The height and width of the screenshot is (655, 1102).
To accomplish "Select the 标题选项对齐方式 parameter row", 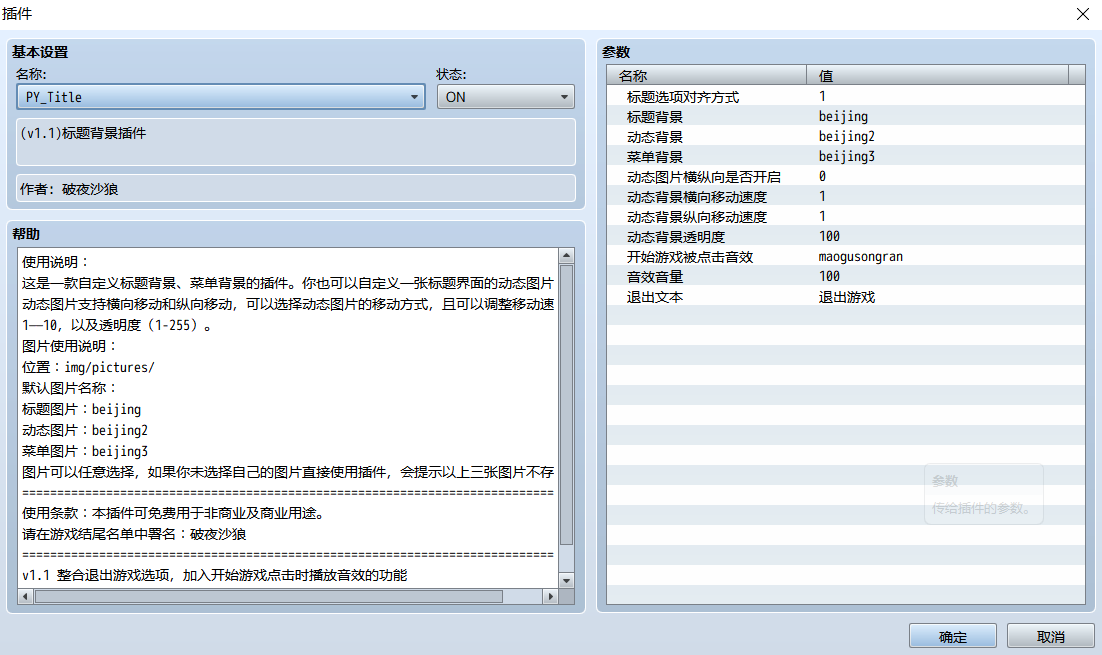I will (x=845, y=96).
